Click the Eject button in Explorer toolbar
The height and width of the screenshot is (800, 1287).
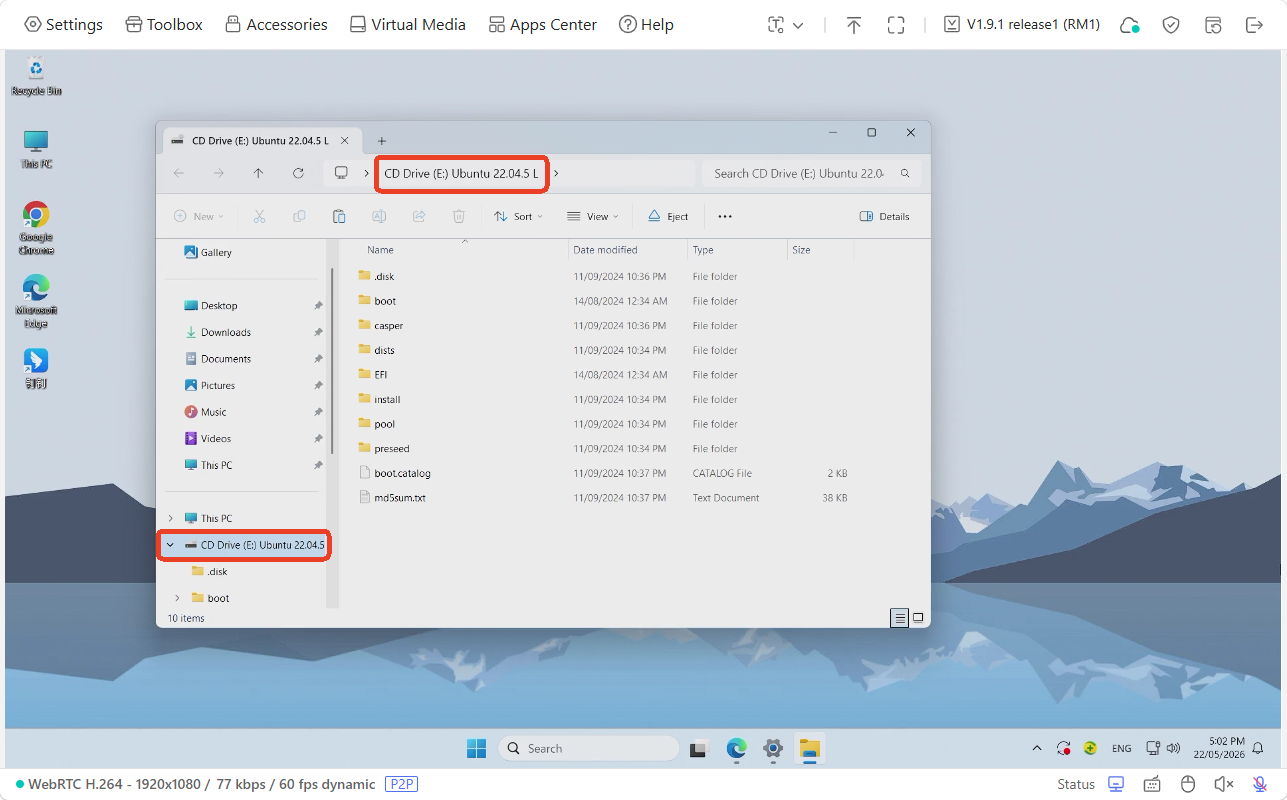click(668, 216)
